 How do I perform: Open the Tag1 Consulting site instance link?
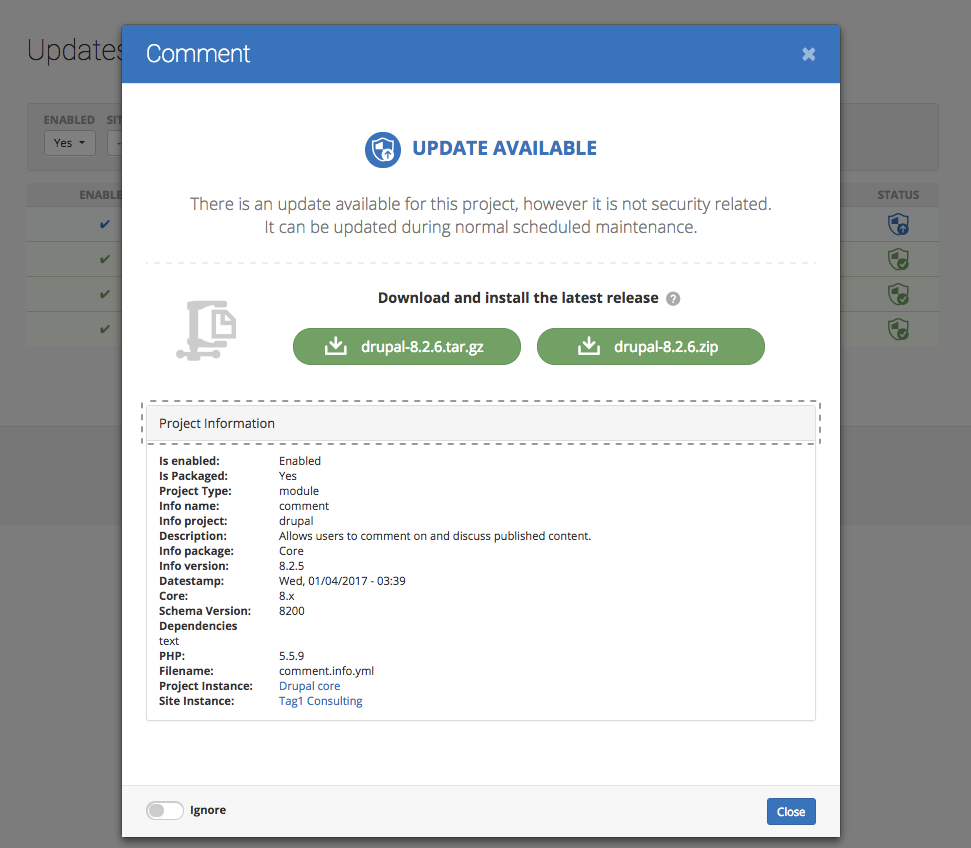click(x=320, y=701)
